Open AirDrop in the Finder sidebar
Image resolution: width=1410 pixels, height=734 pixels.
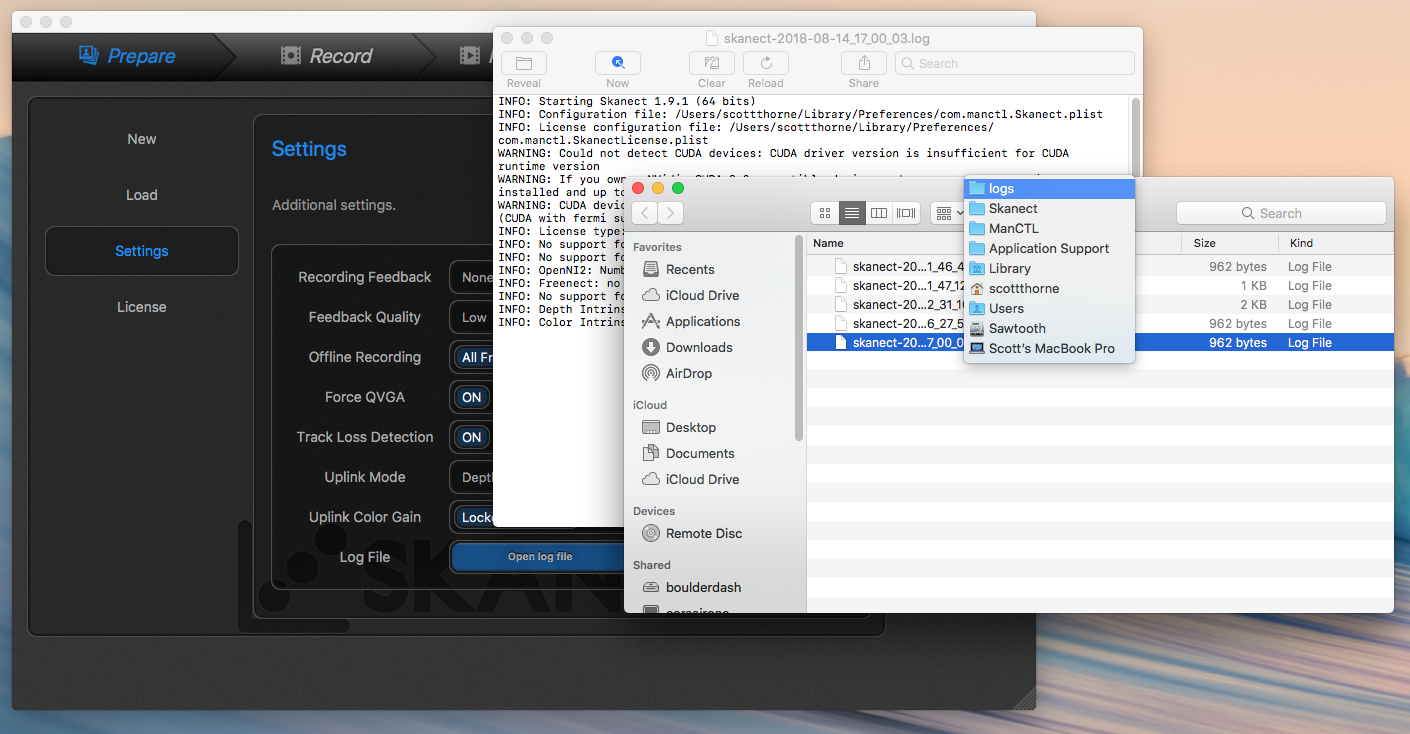pos(689,373)
